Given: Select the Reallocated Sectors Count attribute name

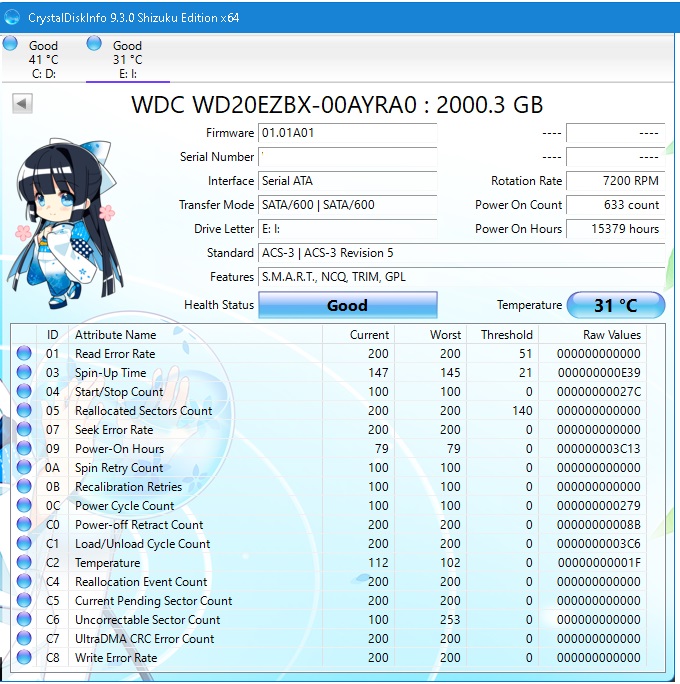Looking at the screenshot, I should coord(144,410).
